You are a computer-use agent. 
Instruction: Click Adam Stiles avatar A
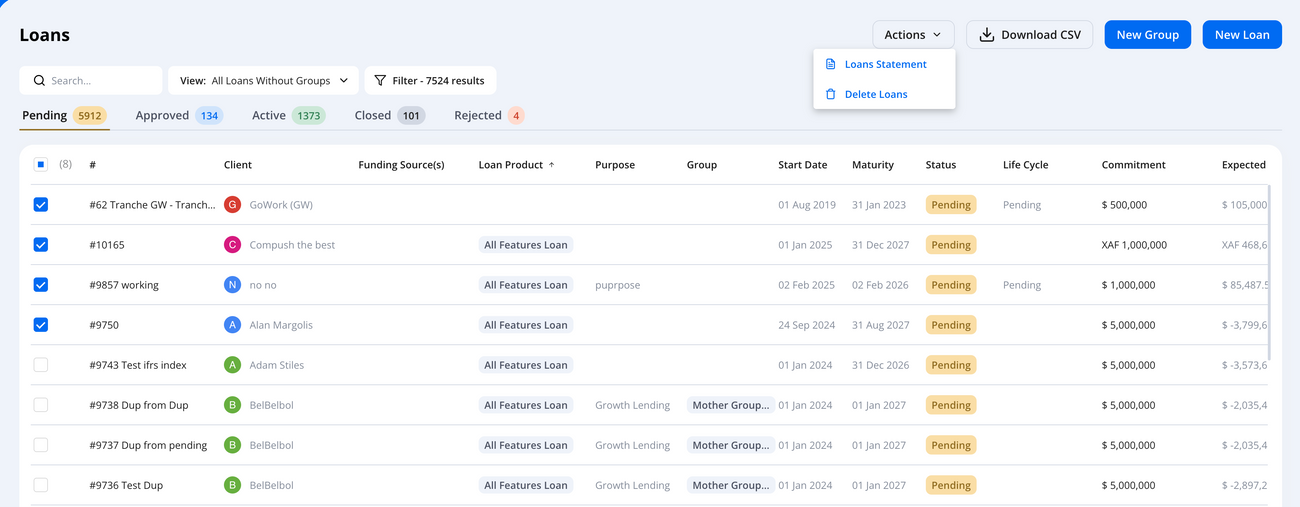click(x=233, y=364)
